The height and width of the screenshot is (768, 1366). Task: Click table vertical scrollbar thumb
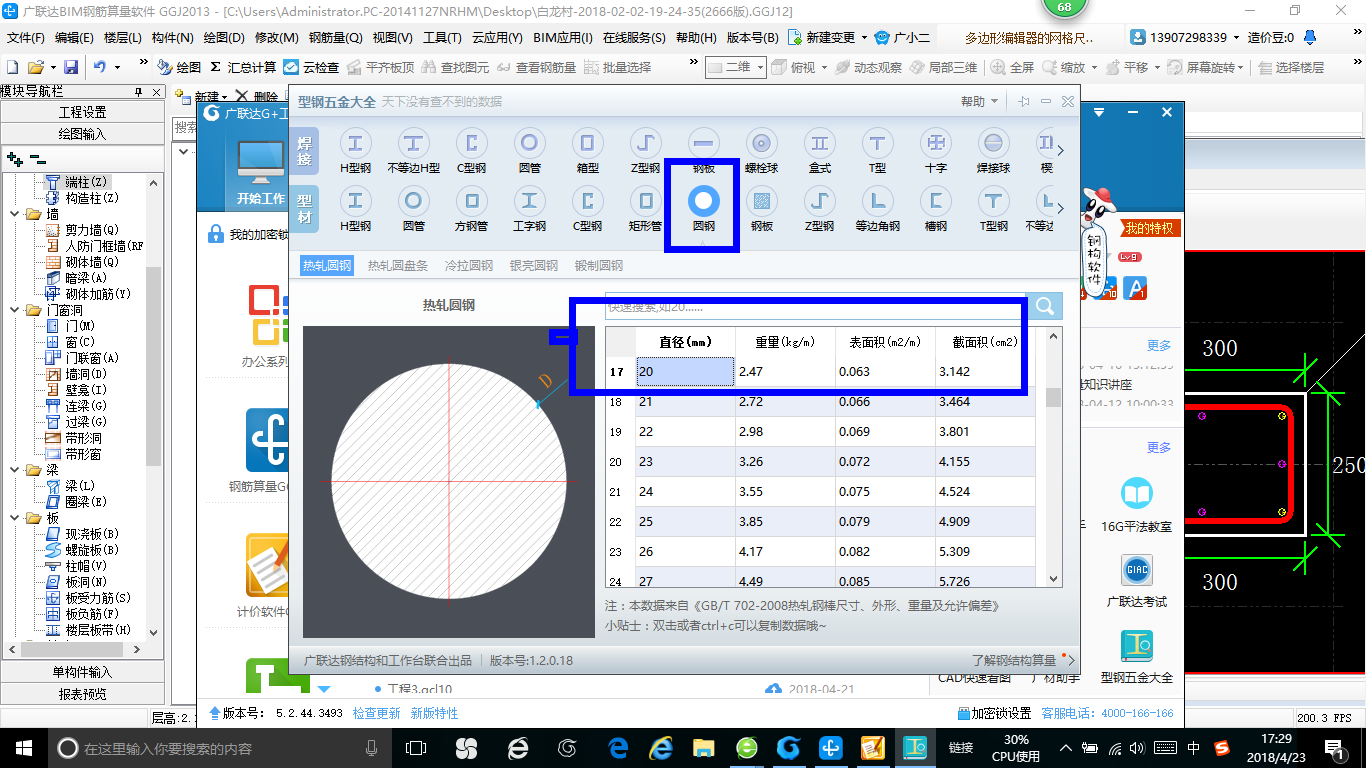click(1053, 397)
